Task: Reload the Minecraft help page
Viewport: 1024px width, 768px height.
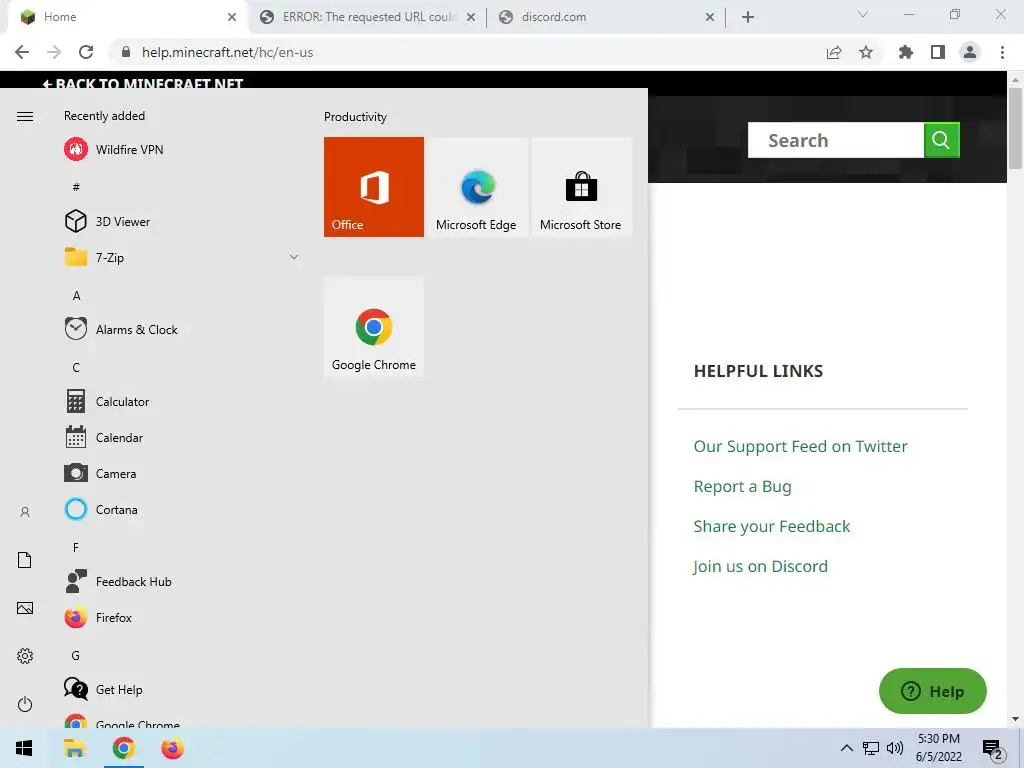Action: (86, 52)
